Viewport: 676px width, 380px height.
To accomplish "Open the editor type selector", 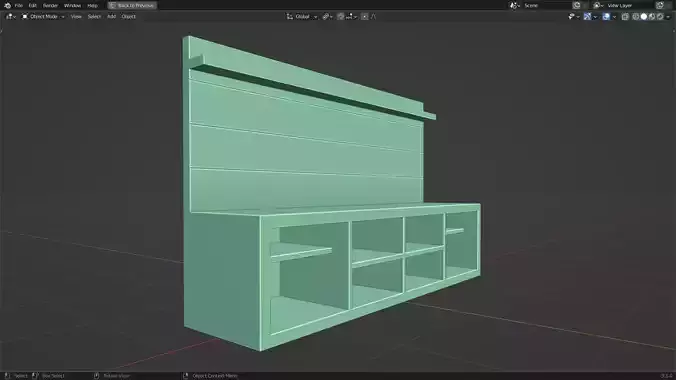I will 10,16.
